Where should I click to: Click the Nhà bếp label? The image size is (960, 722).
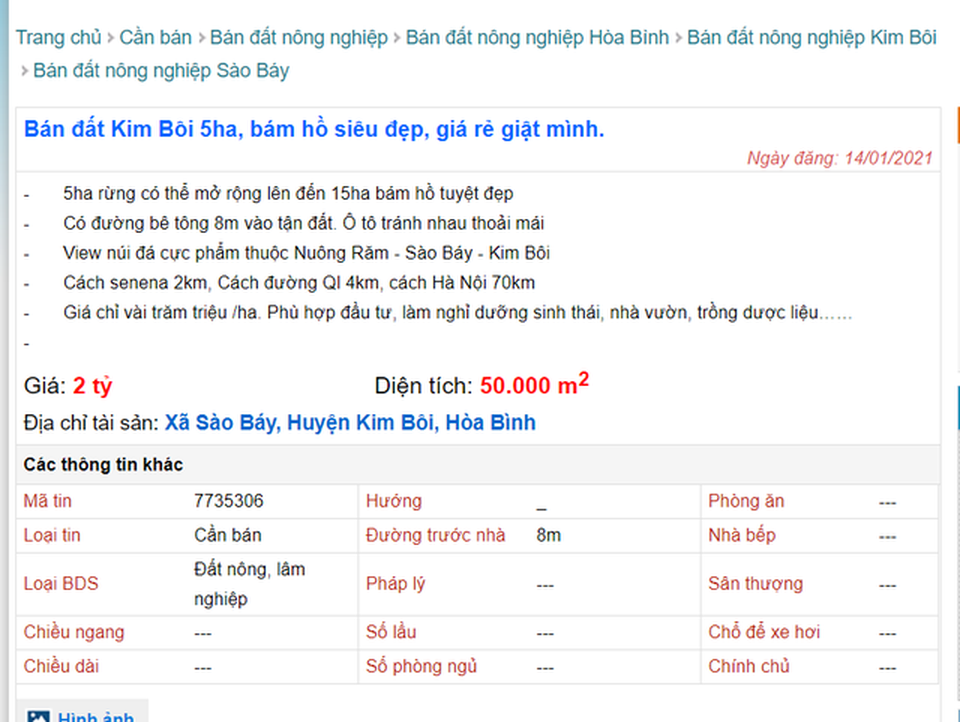[x=741, y=535]
